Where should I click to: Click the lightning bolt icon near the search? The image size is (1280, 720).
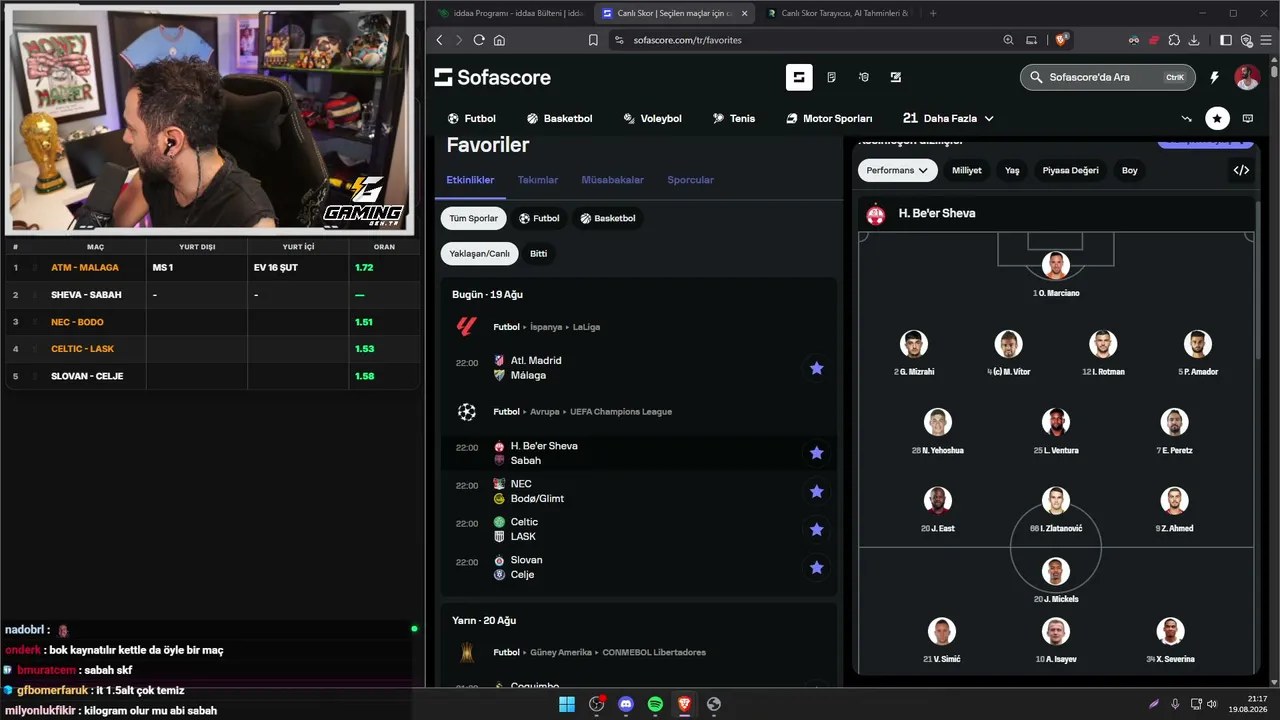(x=1215, y=77)
